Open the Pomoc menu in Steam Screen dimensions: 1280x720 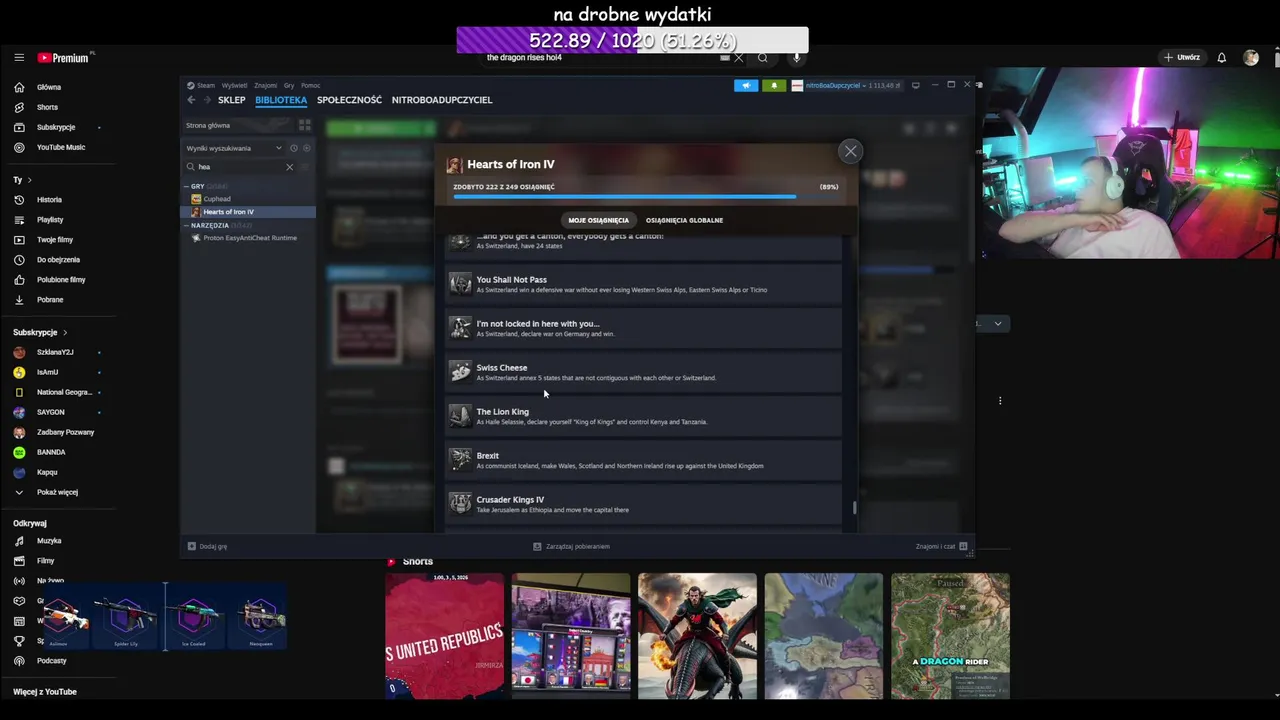[x=311, y=85]
